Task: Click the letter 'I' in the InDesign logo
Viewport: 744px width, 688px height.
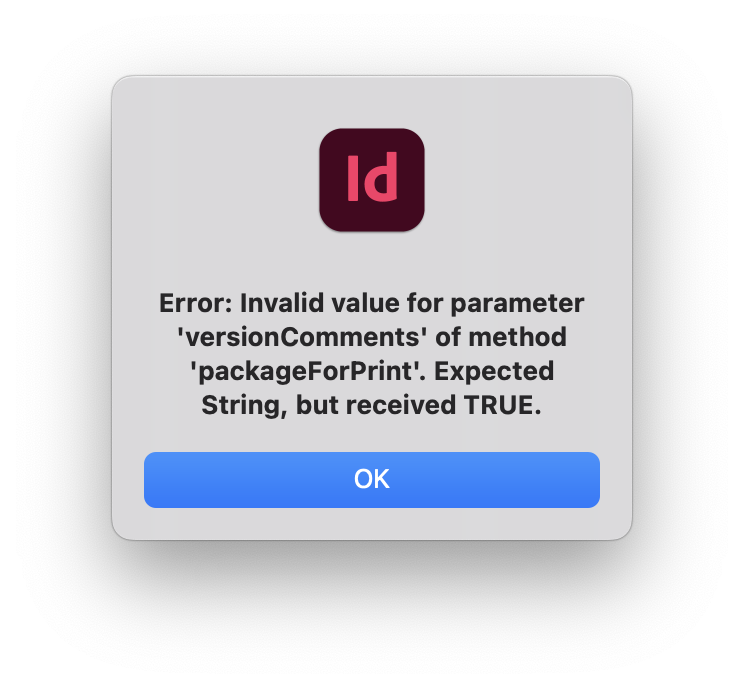Action: [353, 178]
